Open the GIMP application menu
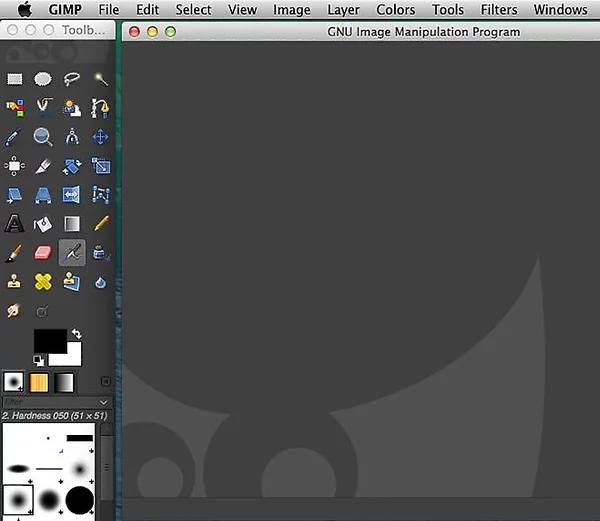The width and height of the screenshot is (600, 521). point(65,10)
